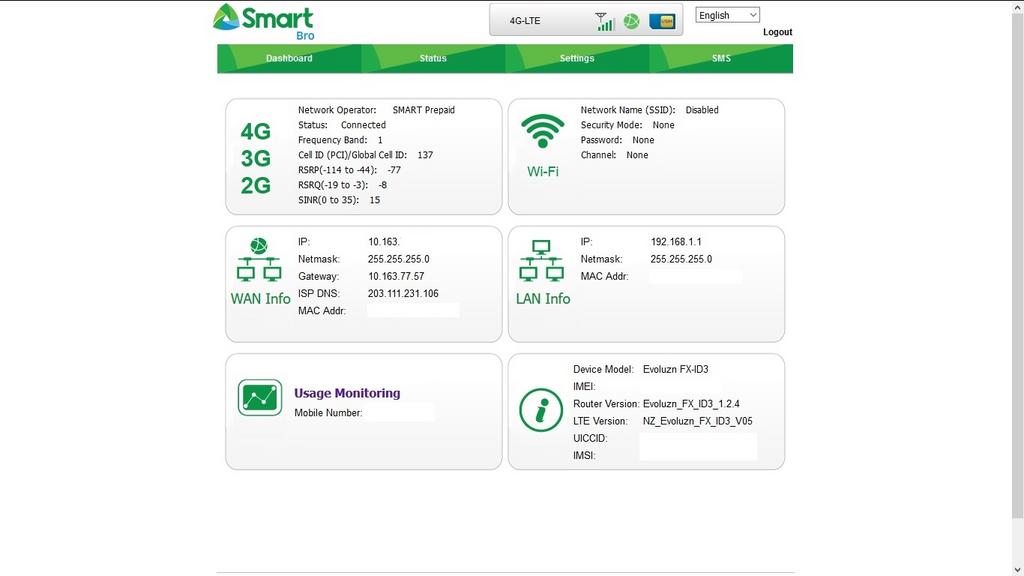
Task: Click the 'Mobile Number:' label
Action: tap(328, 413)
